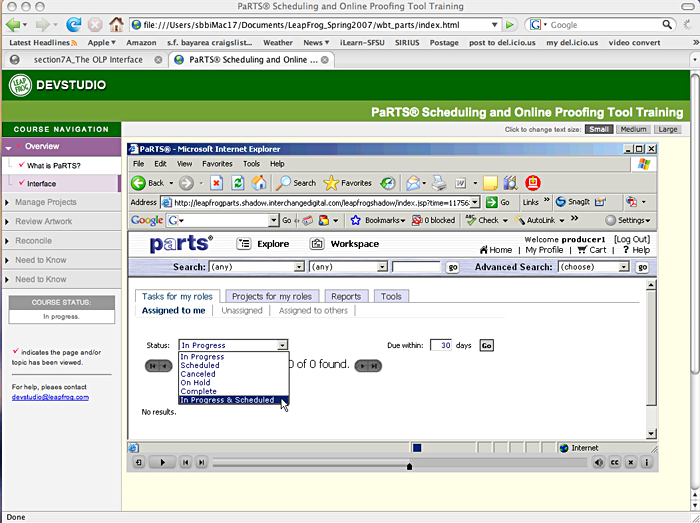Reload the page with the refresh icon
This screenshot has height=523, width=700.
(74, 25)
